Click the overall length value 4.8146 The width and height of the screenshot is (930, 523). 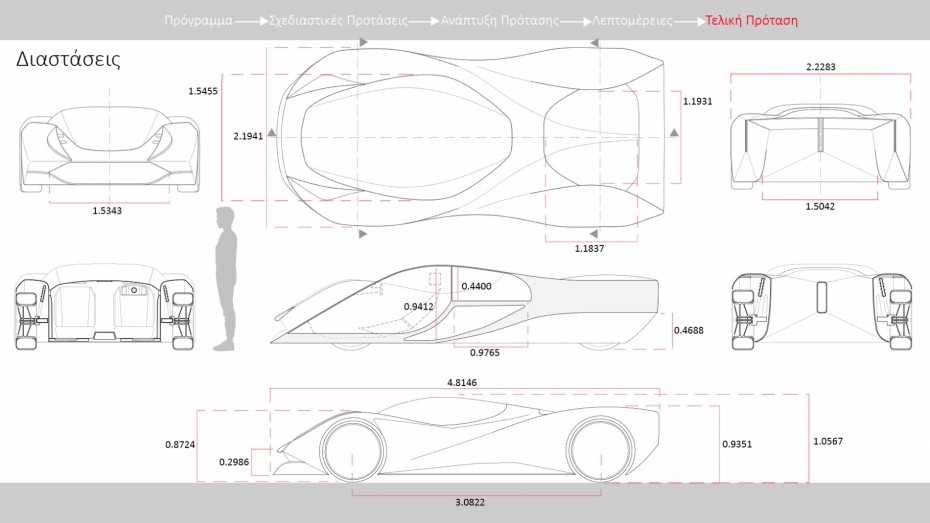[461, 382]
